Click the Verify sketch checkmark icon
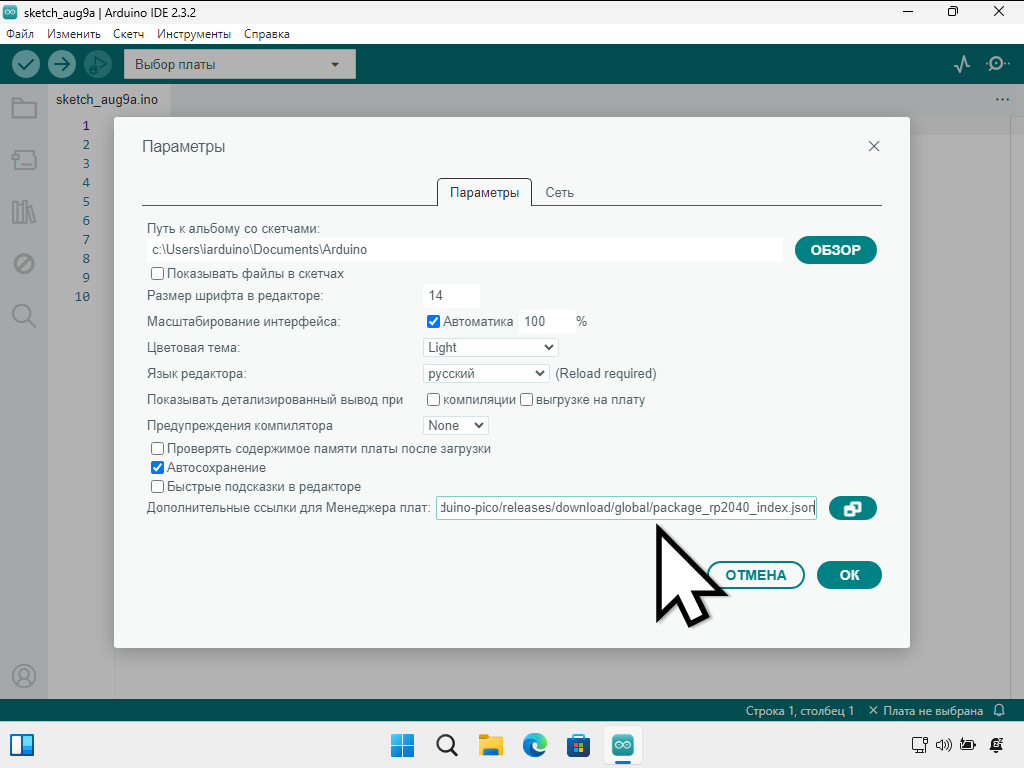1024x768 pixels. (x=26, y=64)
